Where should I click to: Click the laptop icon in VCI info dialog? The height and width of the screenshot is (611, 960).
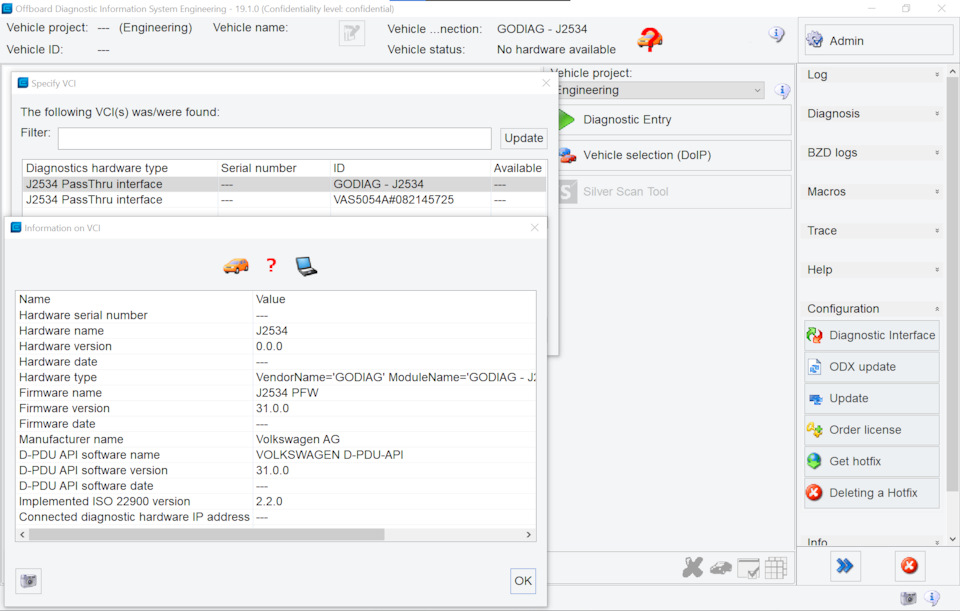306,266
